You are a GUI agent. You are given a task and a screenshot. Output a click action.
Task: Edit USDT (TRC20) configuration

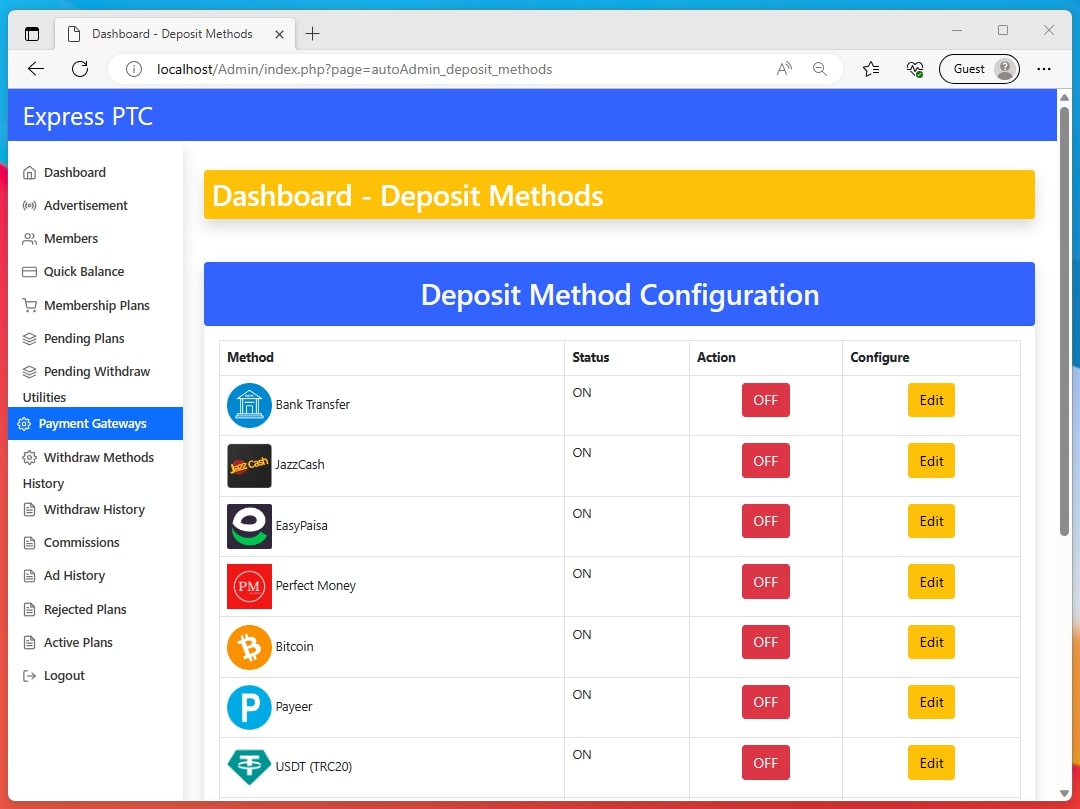click(931, 763)
